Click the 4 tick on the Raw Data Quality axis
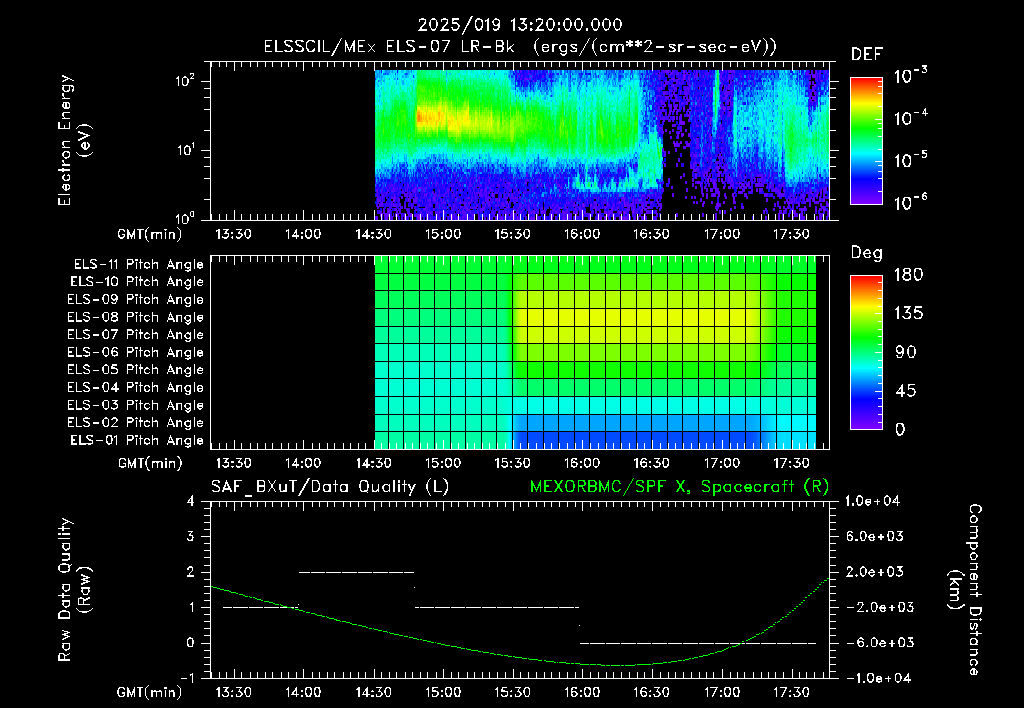The height and width of the screenshot is (708, 1024). [x=190, y=501]
